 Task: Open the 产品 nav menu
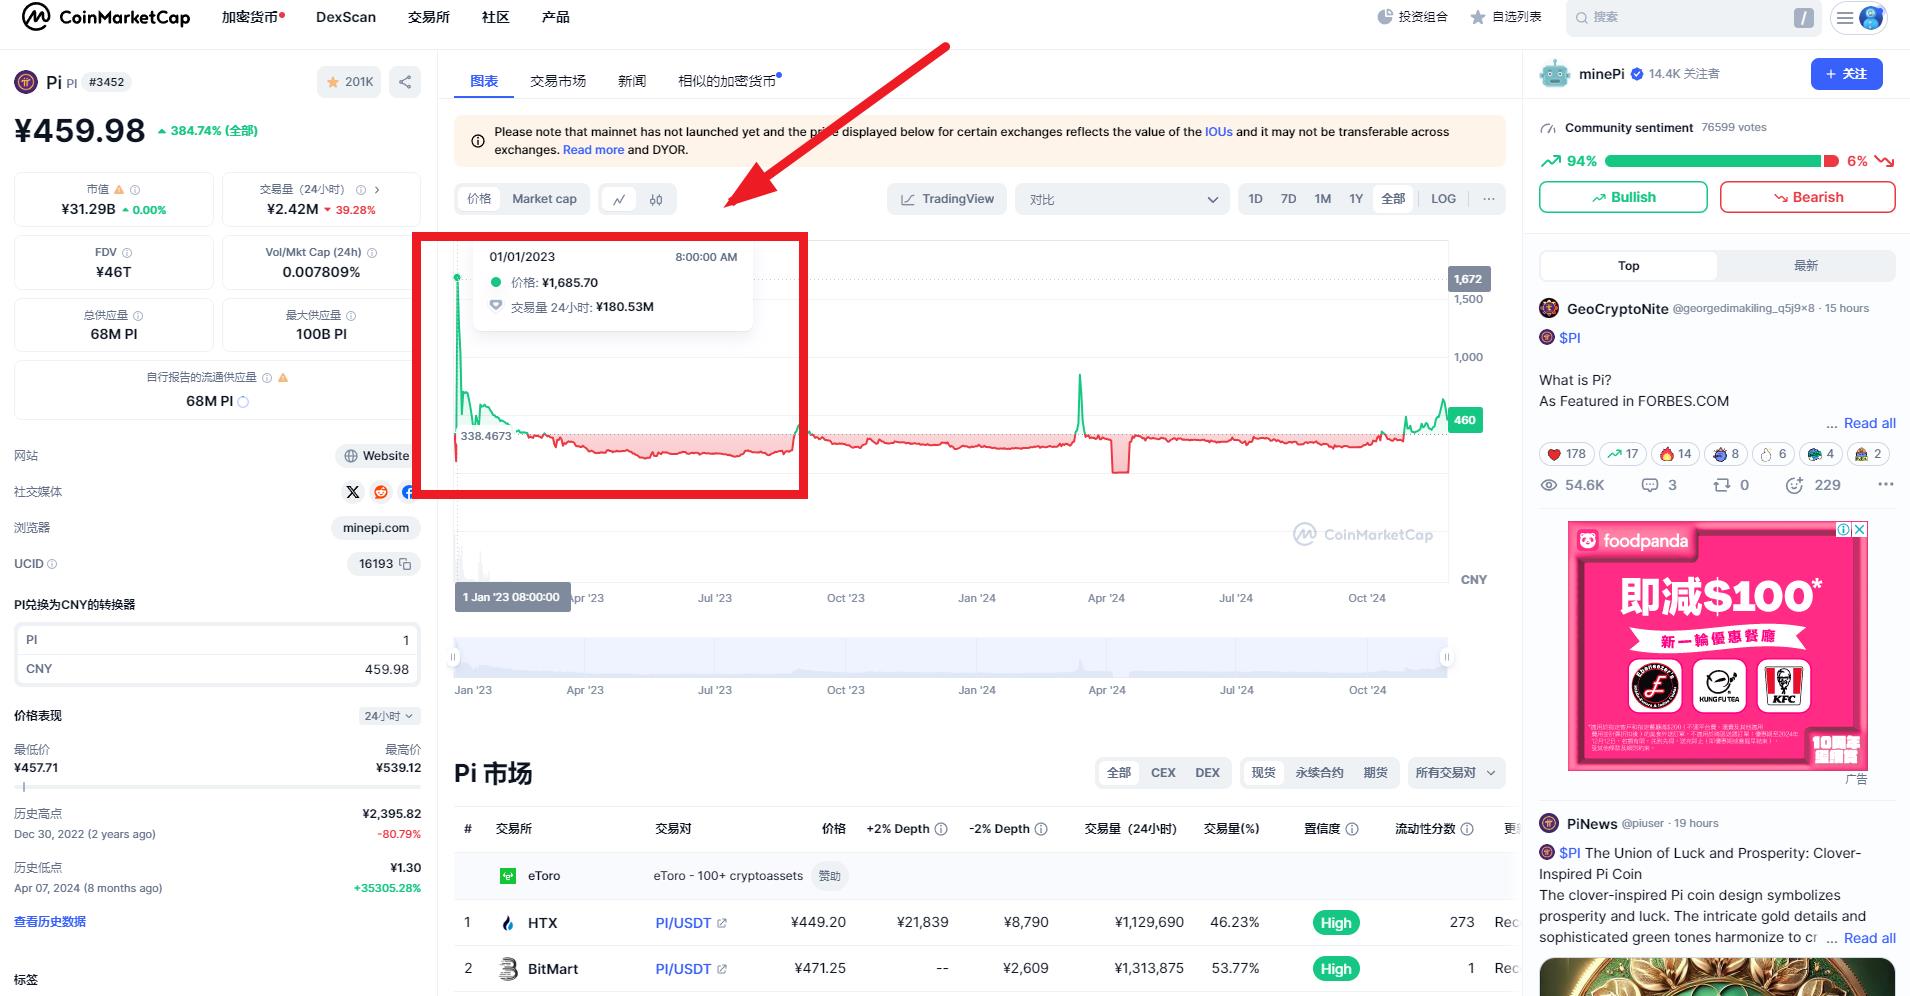point(555,17)
